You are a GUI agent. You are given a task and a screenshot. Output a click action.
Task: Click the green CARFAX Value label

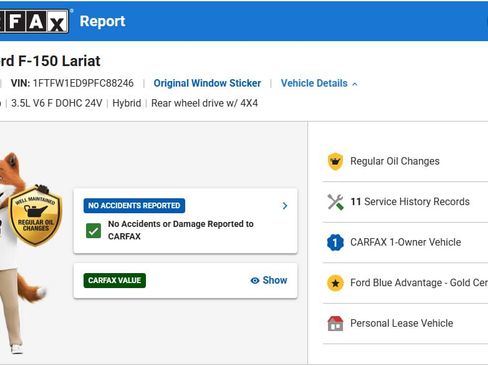[115, 280]
